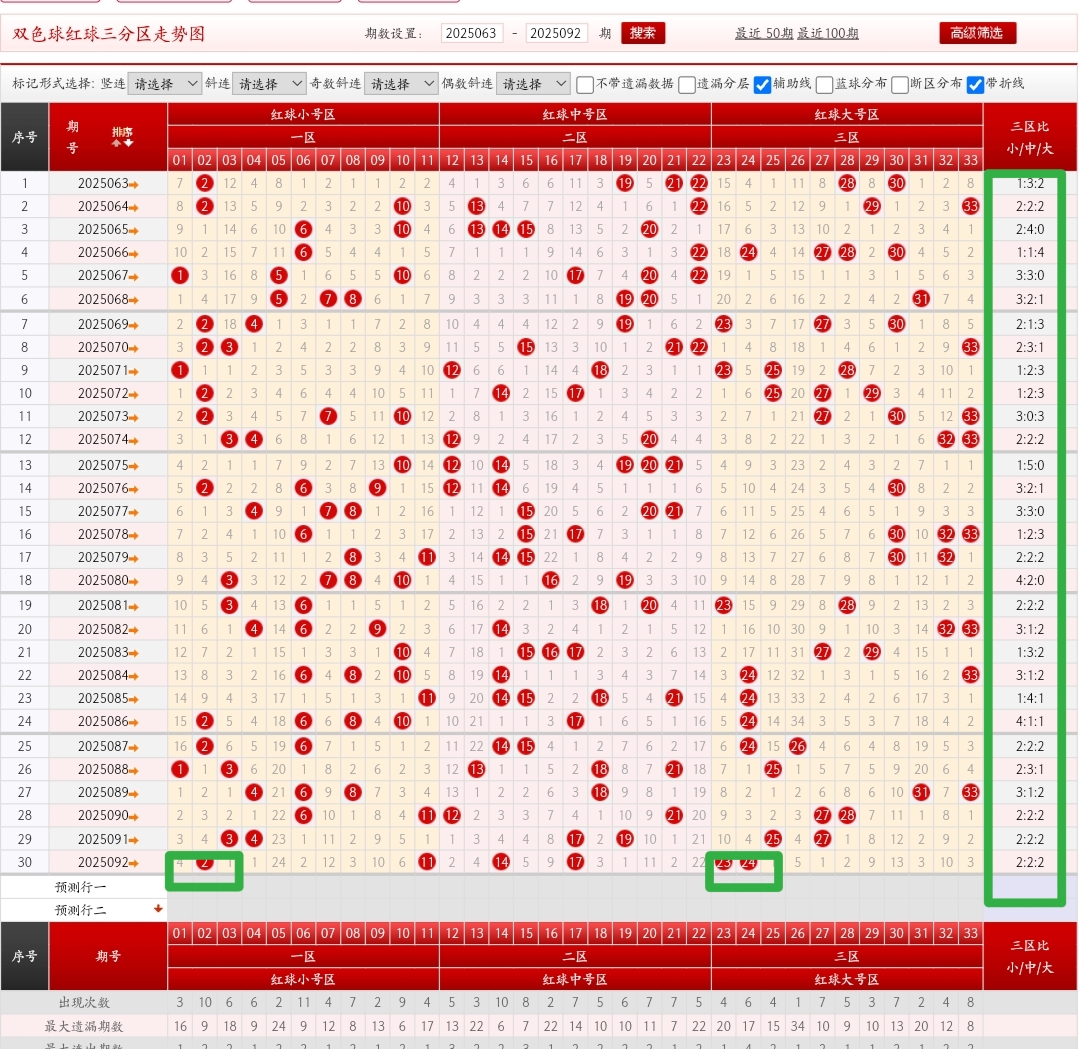Viewport: 1080px width, 1049px height.
Task: Uncheck the 辅助线 checkbox
Action: click(762, 84)
